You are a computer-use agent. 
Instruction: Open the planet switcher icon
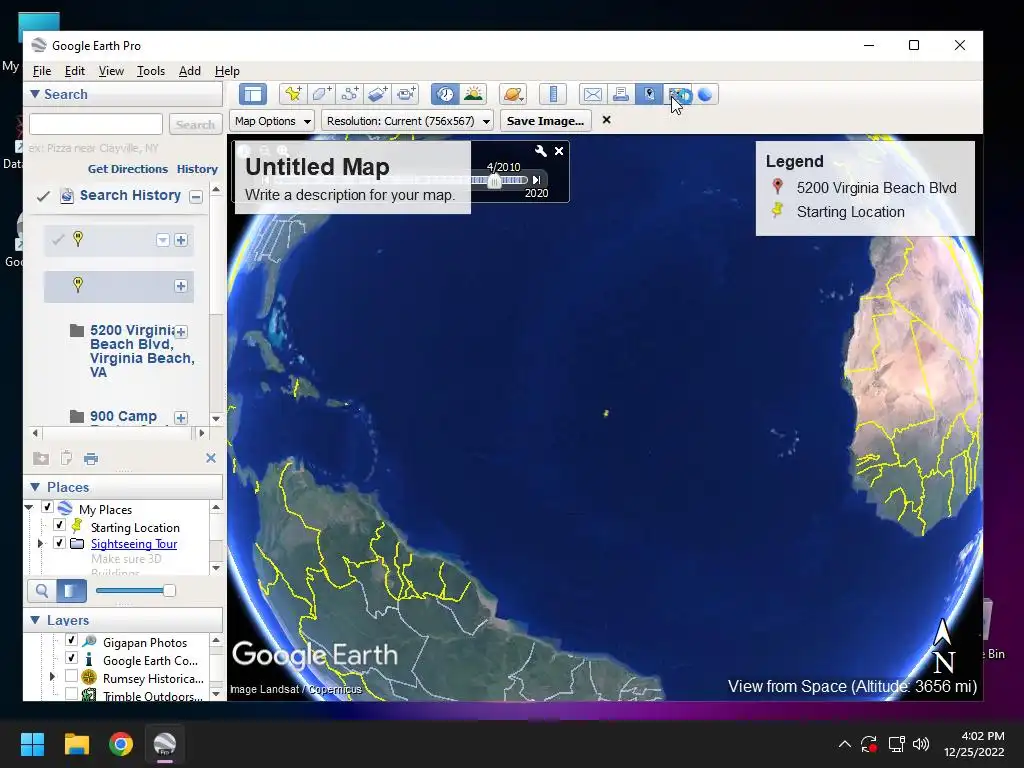[513, 95]
